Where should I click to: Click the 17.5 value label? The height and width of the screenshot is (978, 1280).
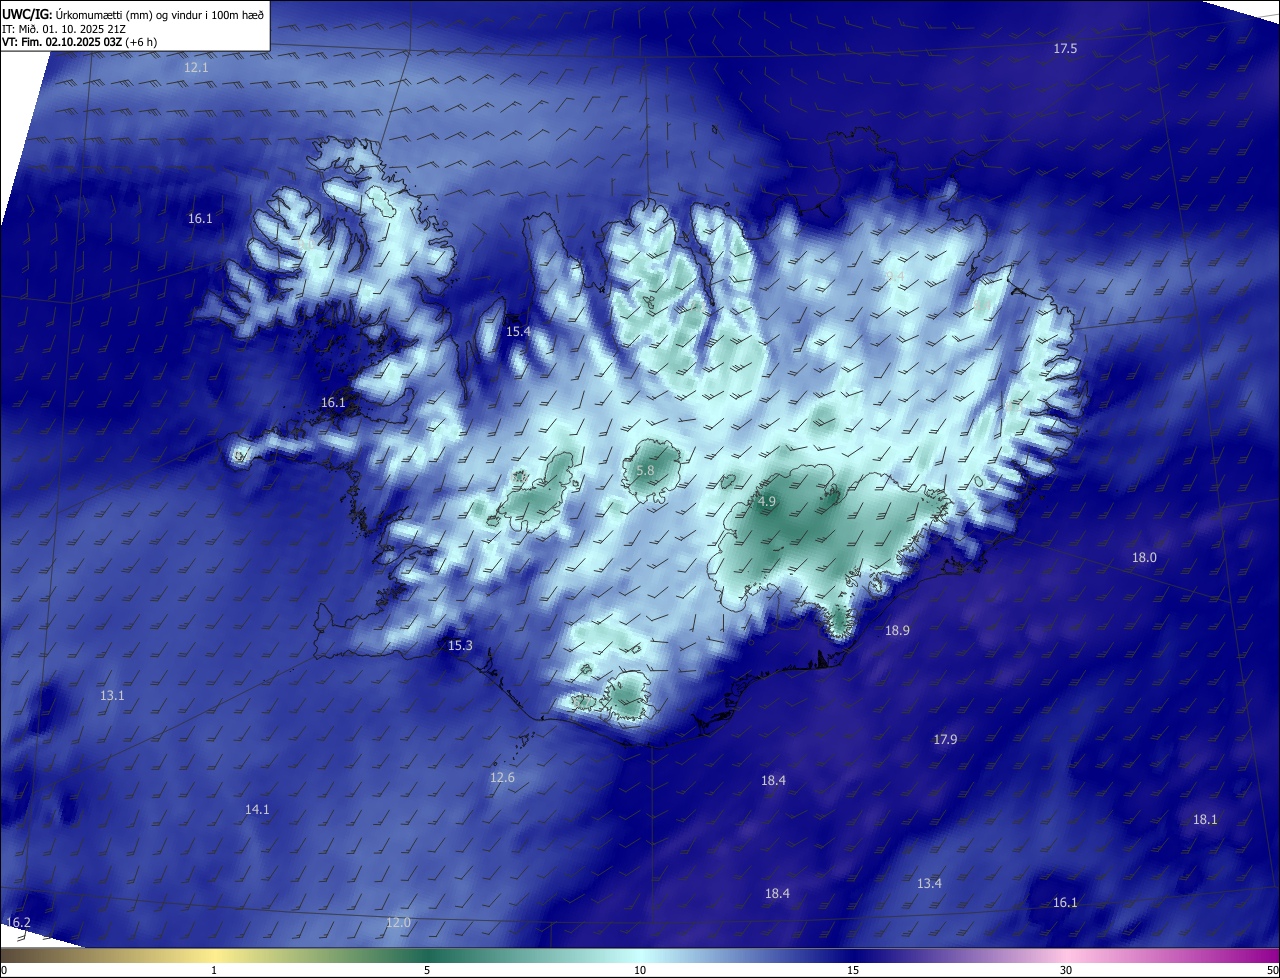click(1065, 49)
